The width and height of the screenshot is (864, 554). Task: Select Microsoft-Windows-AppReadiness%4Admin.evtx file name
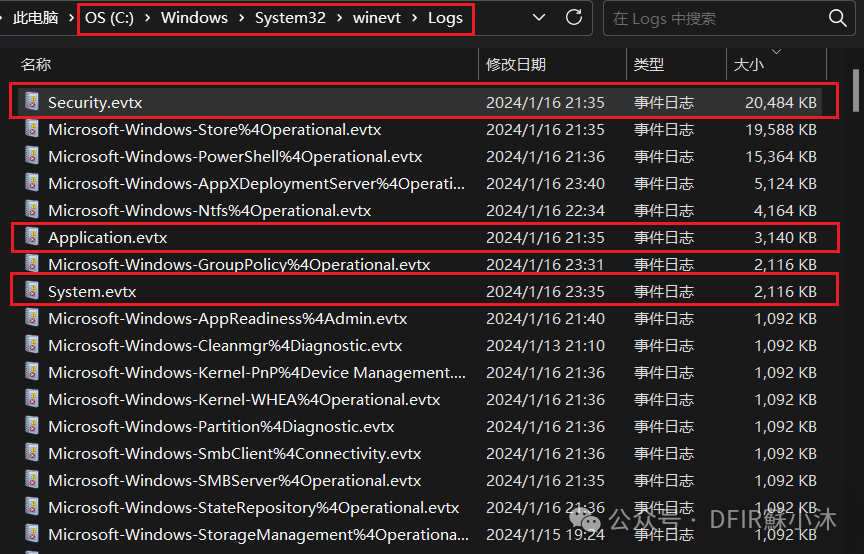[x=228, y=319]
